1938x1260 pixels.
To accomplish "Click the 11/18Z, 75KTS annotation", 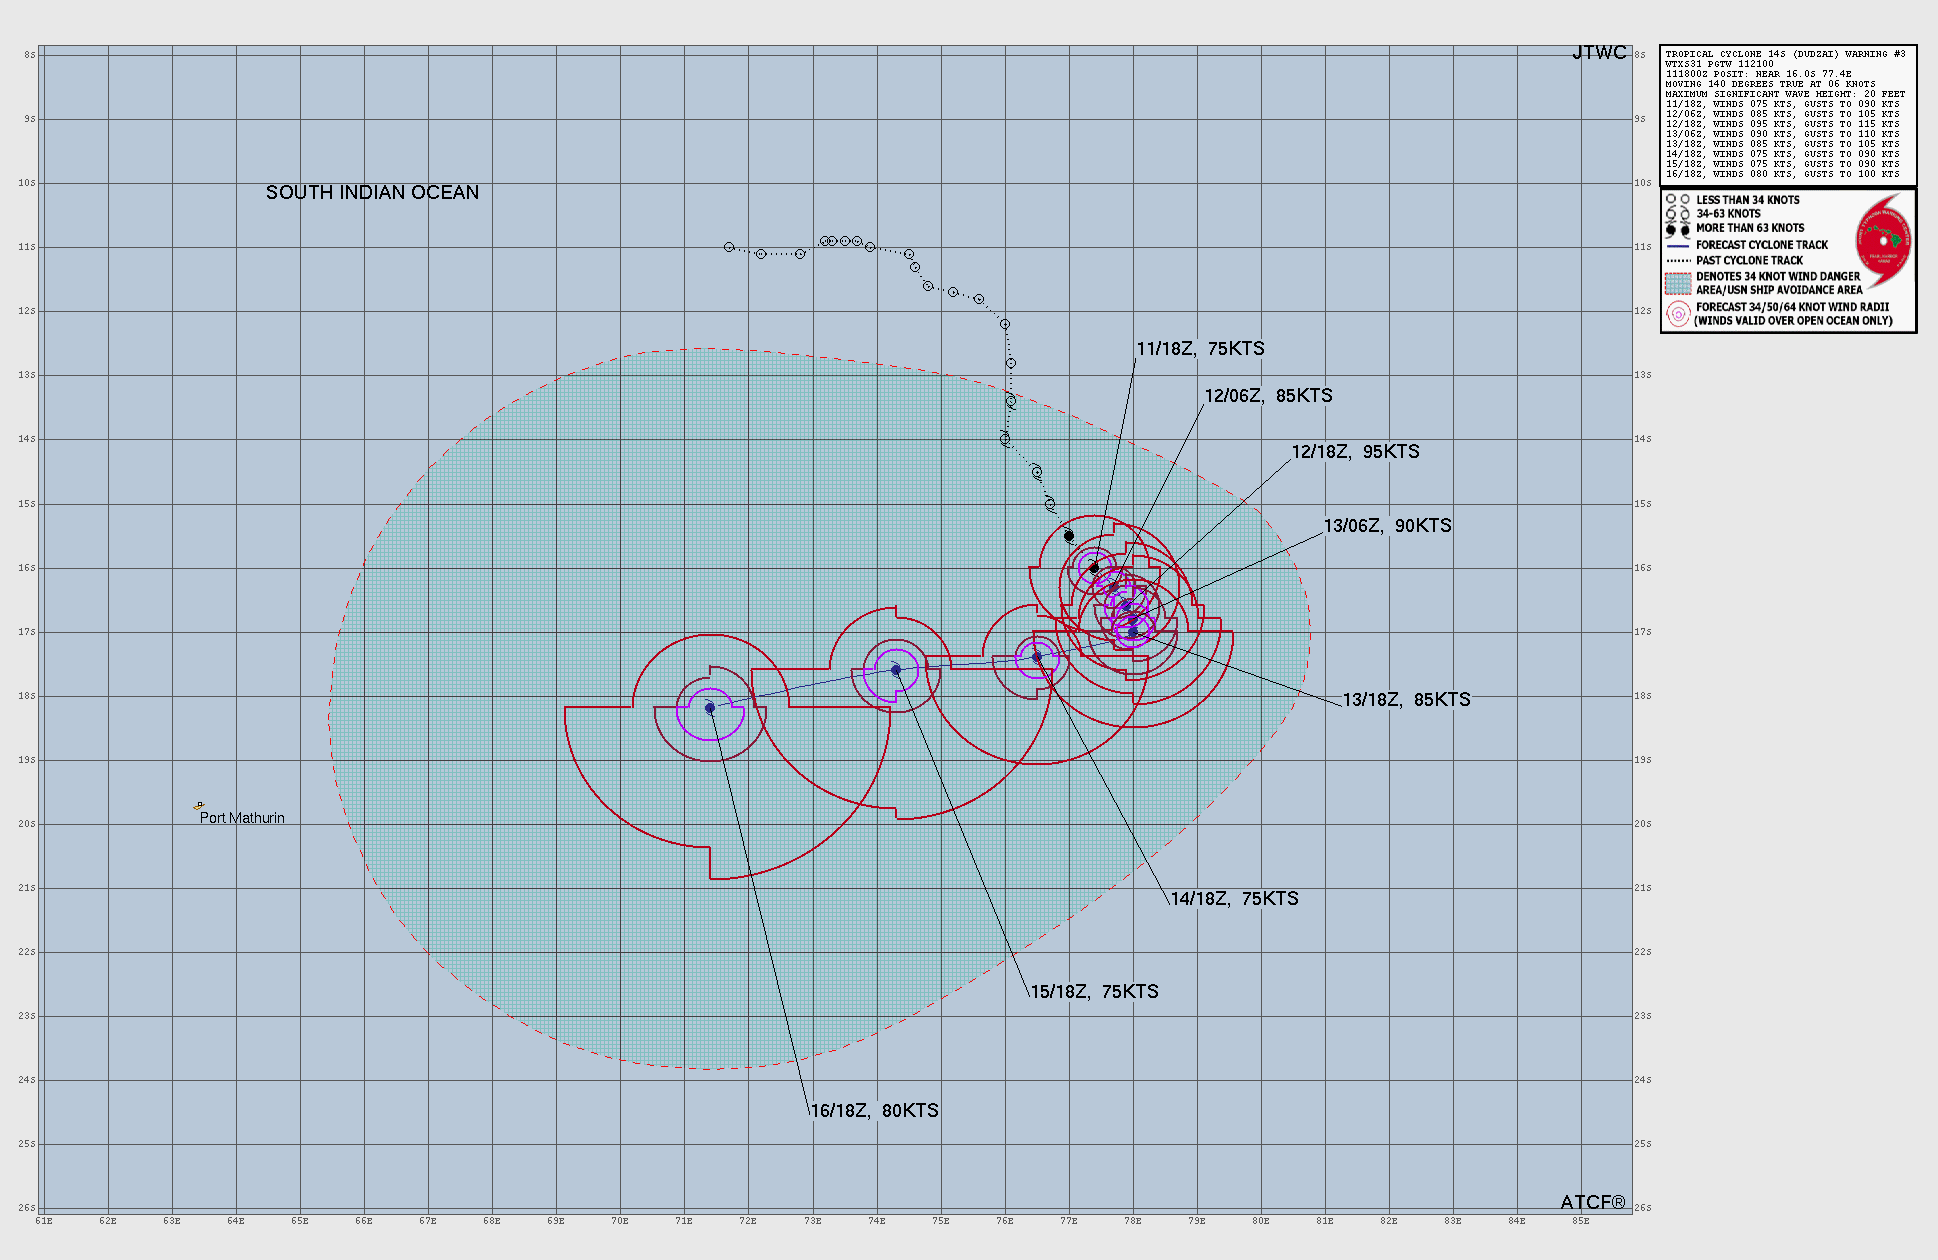I will pyautogui.click(x=1199, y=349).
